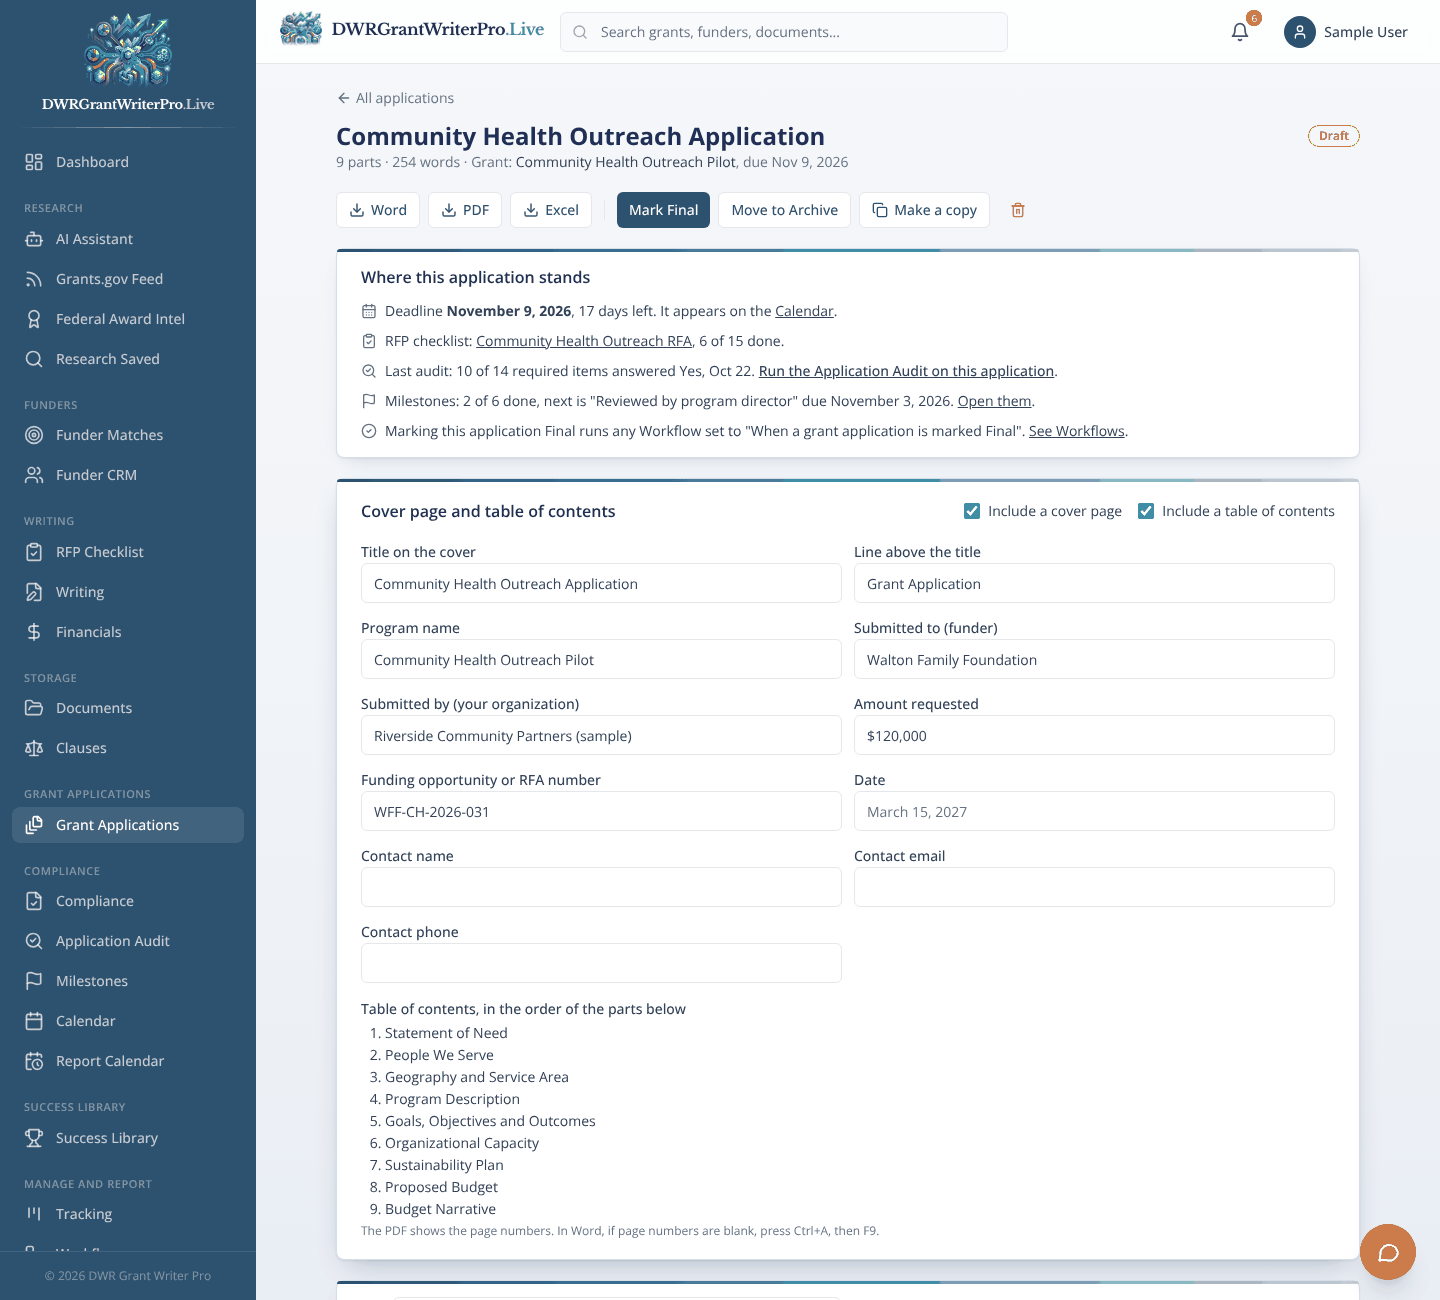Screen dimensions: 1440x1300
Task: Download the application as Word
Action: tap(378, 210)
